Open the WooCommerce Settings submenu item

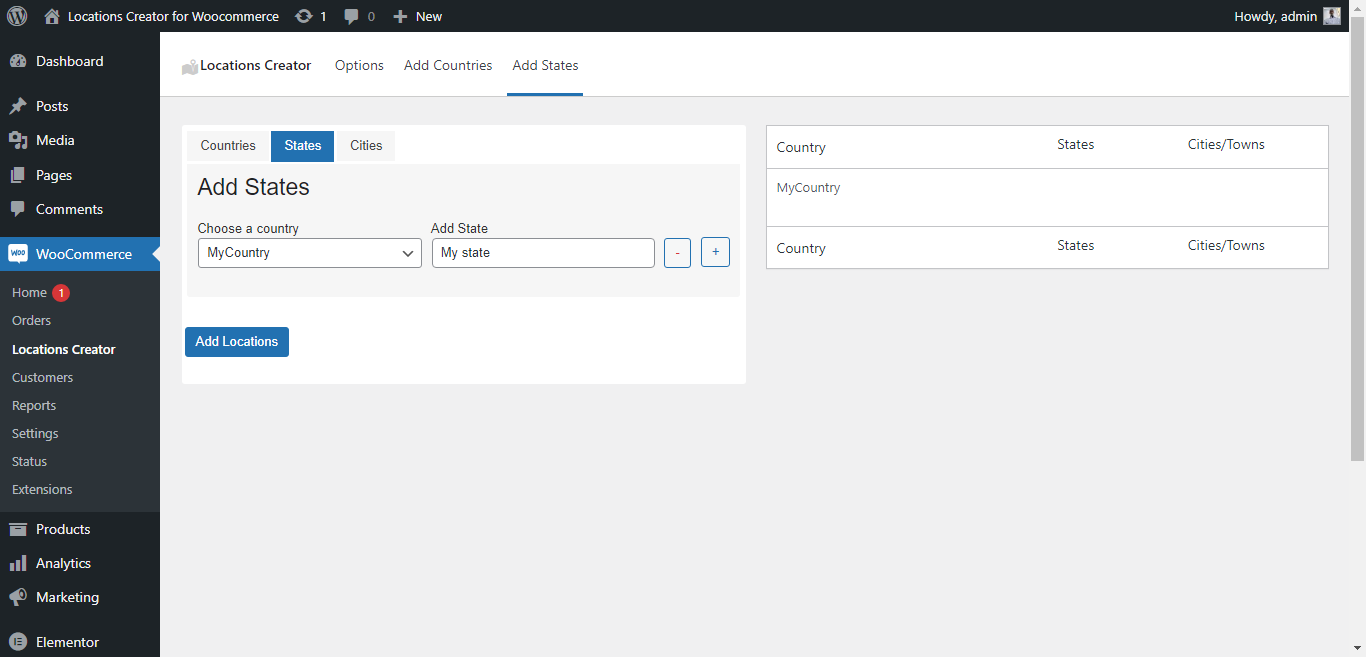(35, 433)
